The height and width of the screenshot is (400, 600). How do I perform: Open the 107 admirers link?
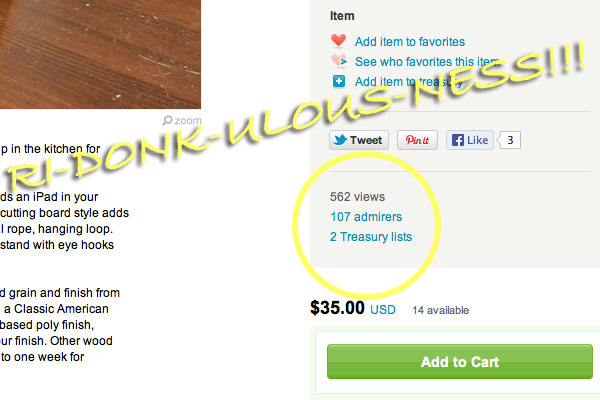366,217
